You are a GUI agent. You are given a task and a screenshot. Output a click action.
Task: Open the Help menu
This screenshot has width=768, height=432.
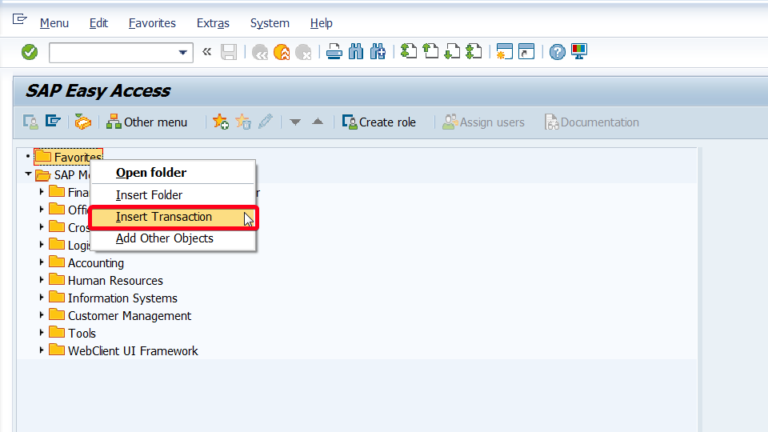click(x=321, y=23)
